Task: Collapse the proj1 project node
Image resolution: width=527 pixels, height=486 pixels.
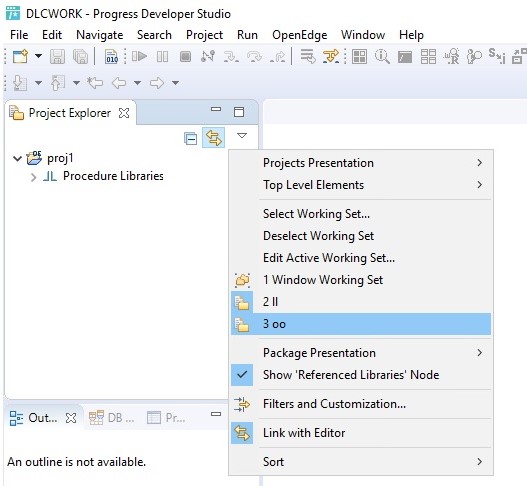Action: point(17,158)
